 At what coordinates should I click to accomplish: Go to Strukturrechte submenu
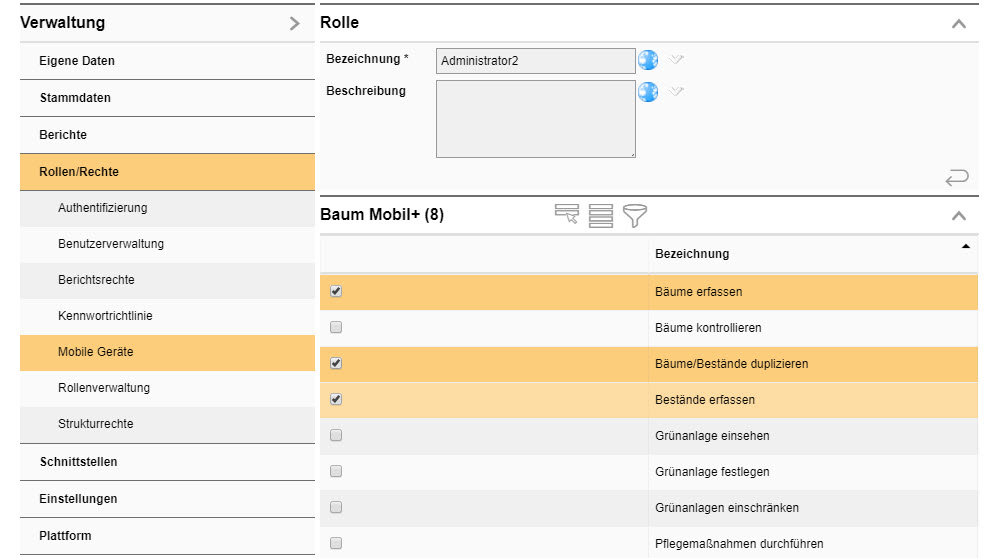[x=167, y=424]
